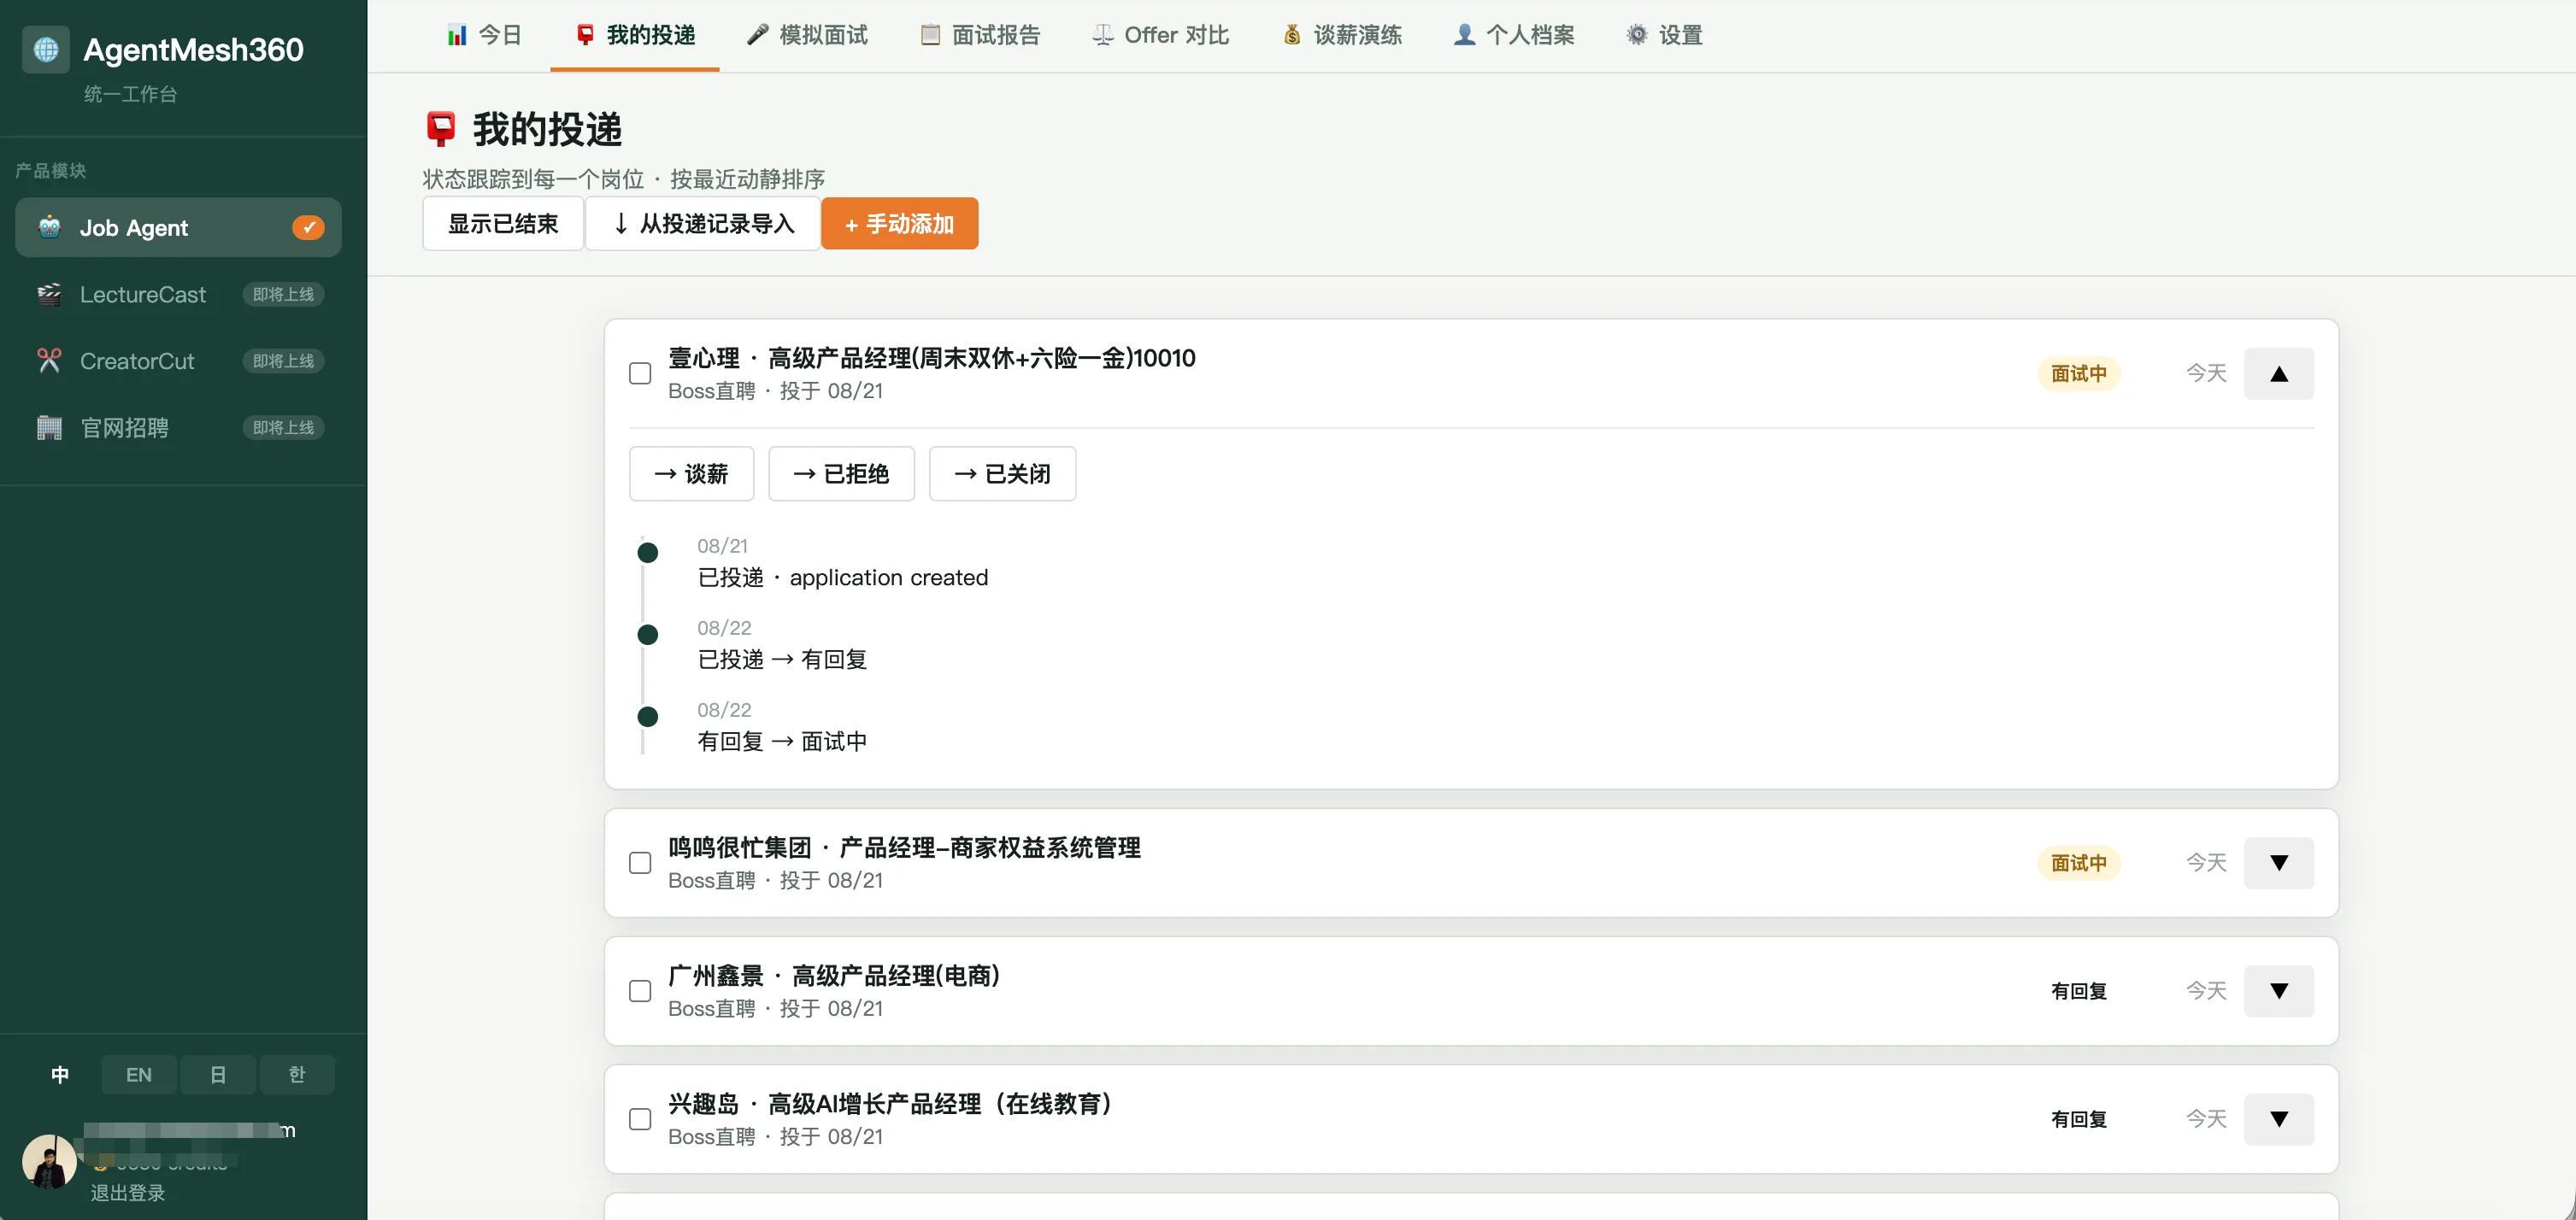The image size is (2576, 1220).
Task: Click the 面试中 status badge for 鸣鸣很忙集团
Action: (x=2079, y=863)
